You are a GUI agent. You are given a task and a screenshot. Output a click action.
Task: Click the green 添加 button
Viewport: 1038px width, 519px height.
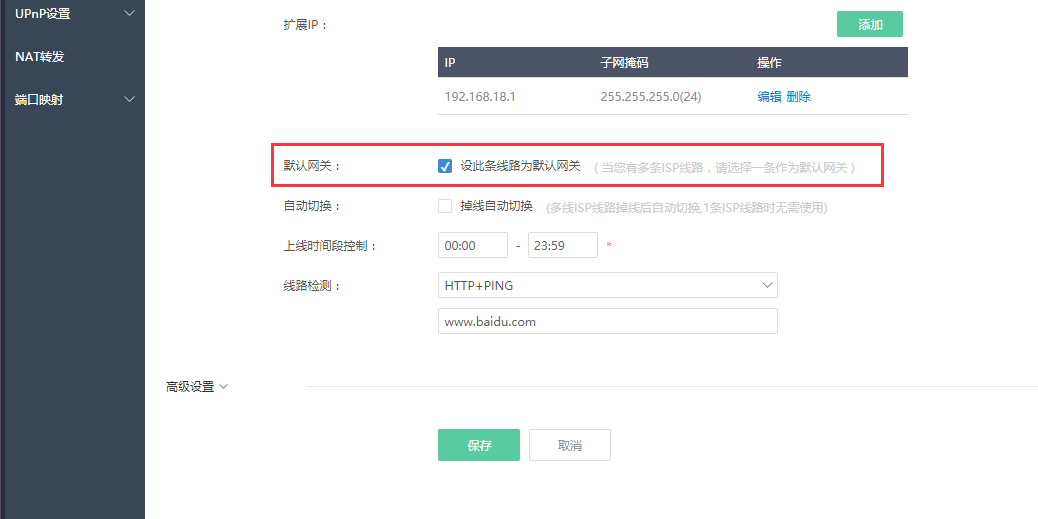pyautogui.click(x=869, y=24)
